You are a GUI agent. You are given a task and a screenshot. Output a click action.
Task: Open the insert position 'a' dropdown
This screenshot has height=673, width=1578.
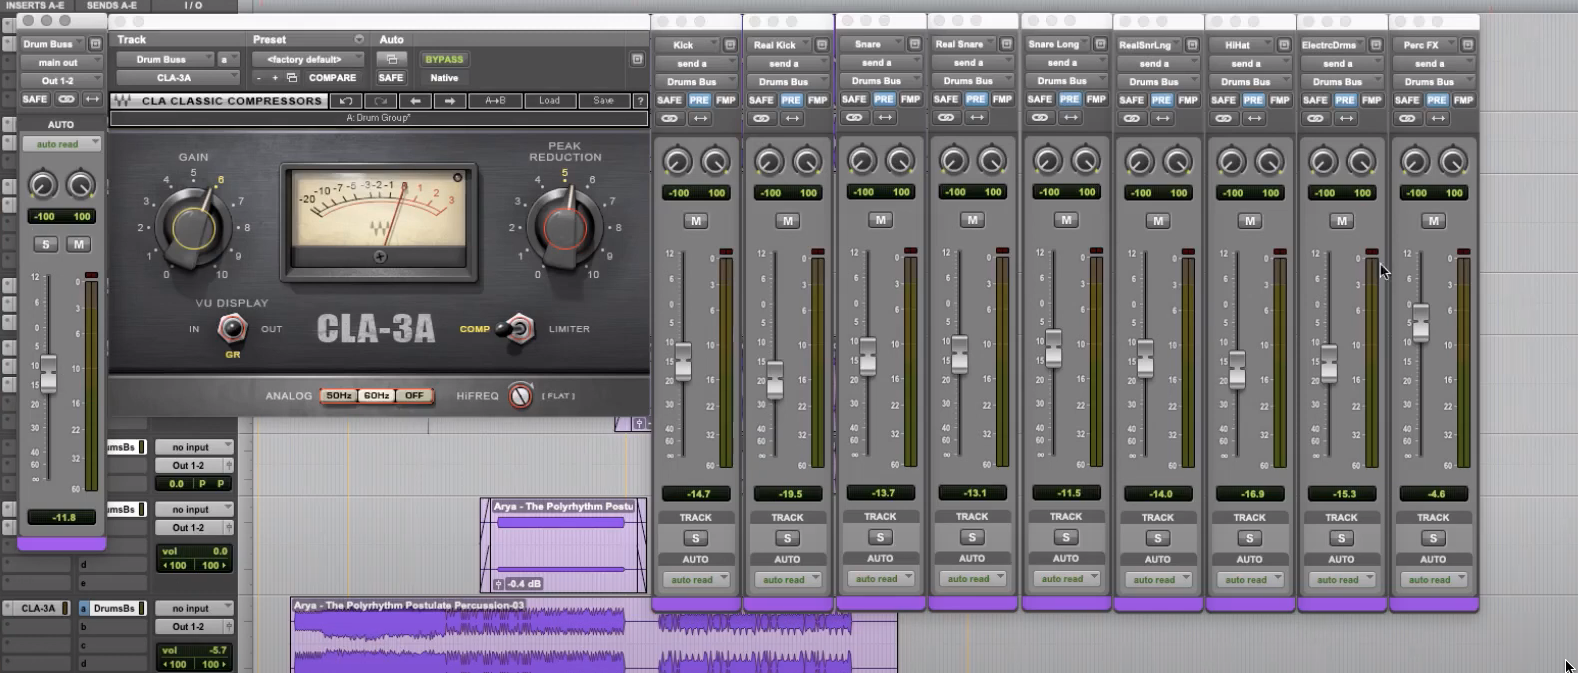[229, 59]
